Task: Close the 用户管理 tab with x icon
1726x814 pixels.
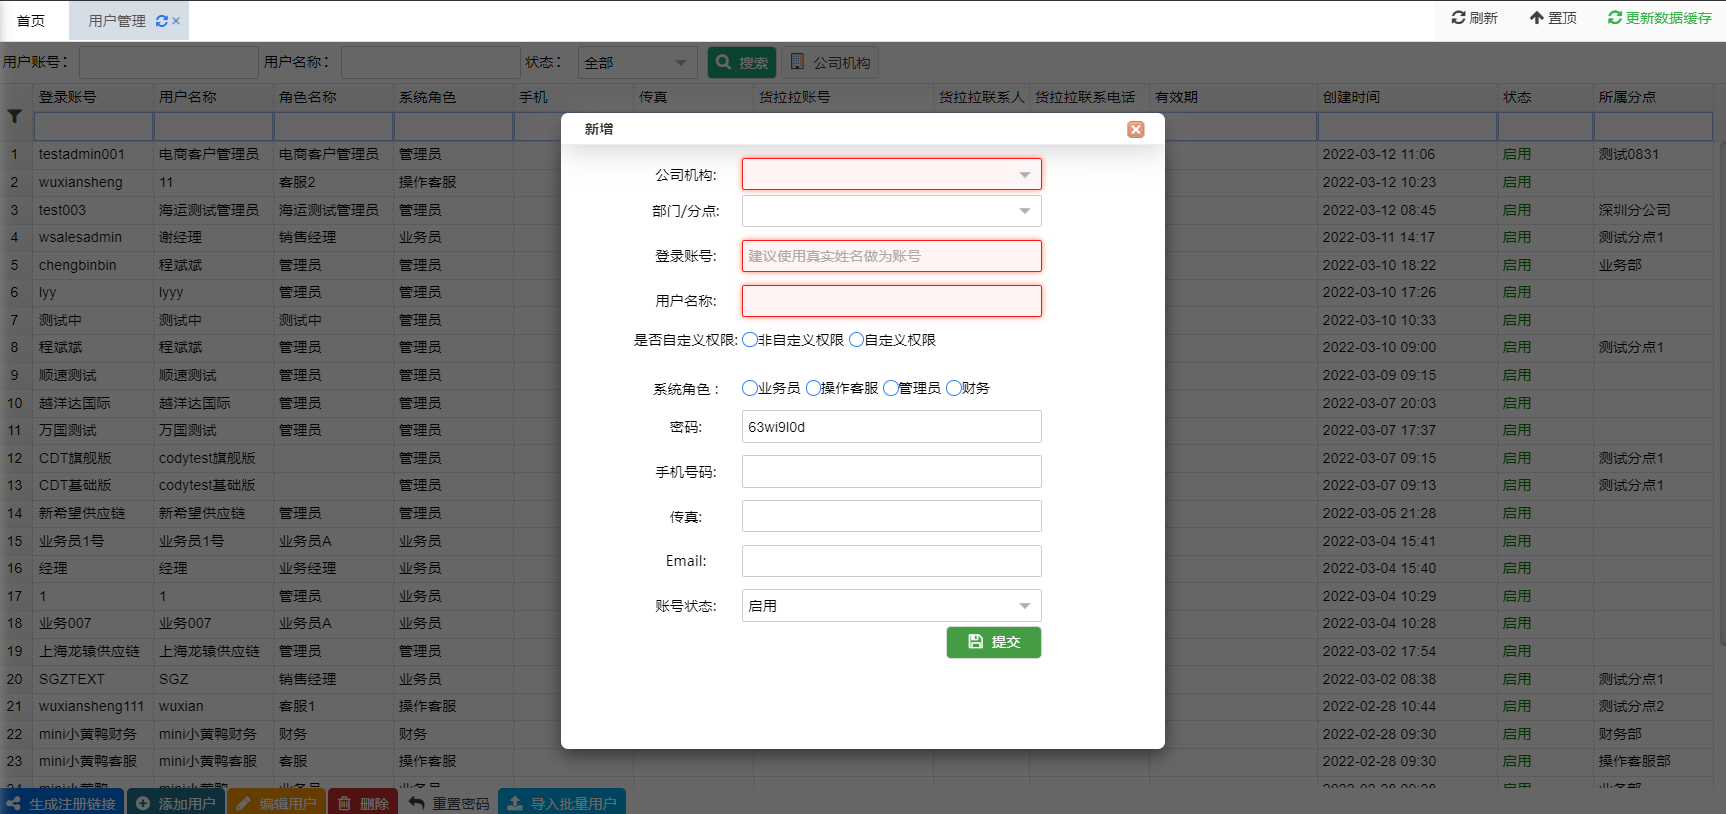Action: coord(176,21)
